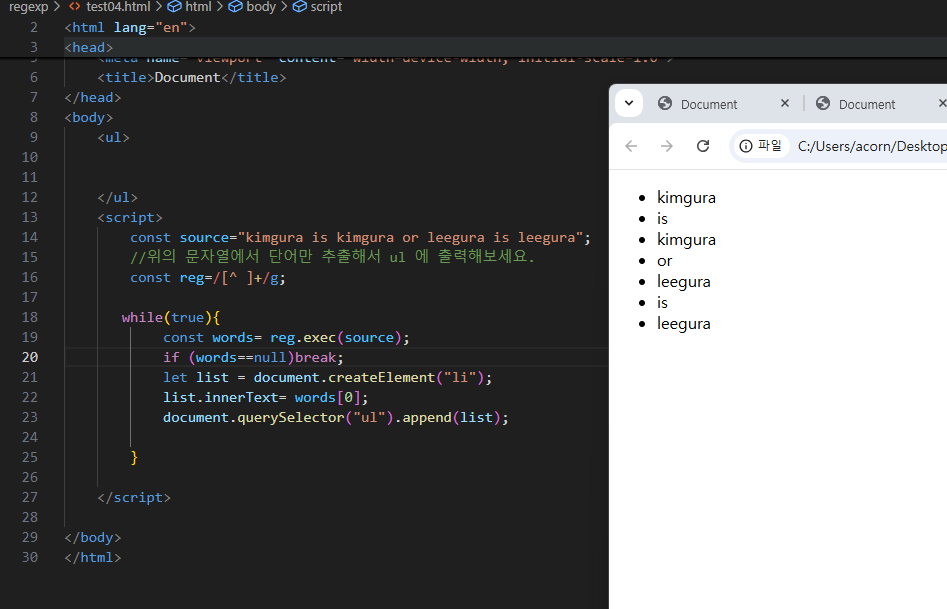The image size is (947, 609).
Task: Click the site info icon labeled 파일
Action: pos(760,146)
